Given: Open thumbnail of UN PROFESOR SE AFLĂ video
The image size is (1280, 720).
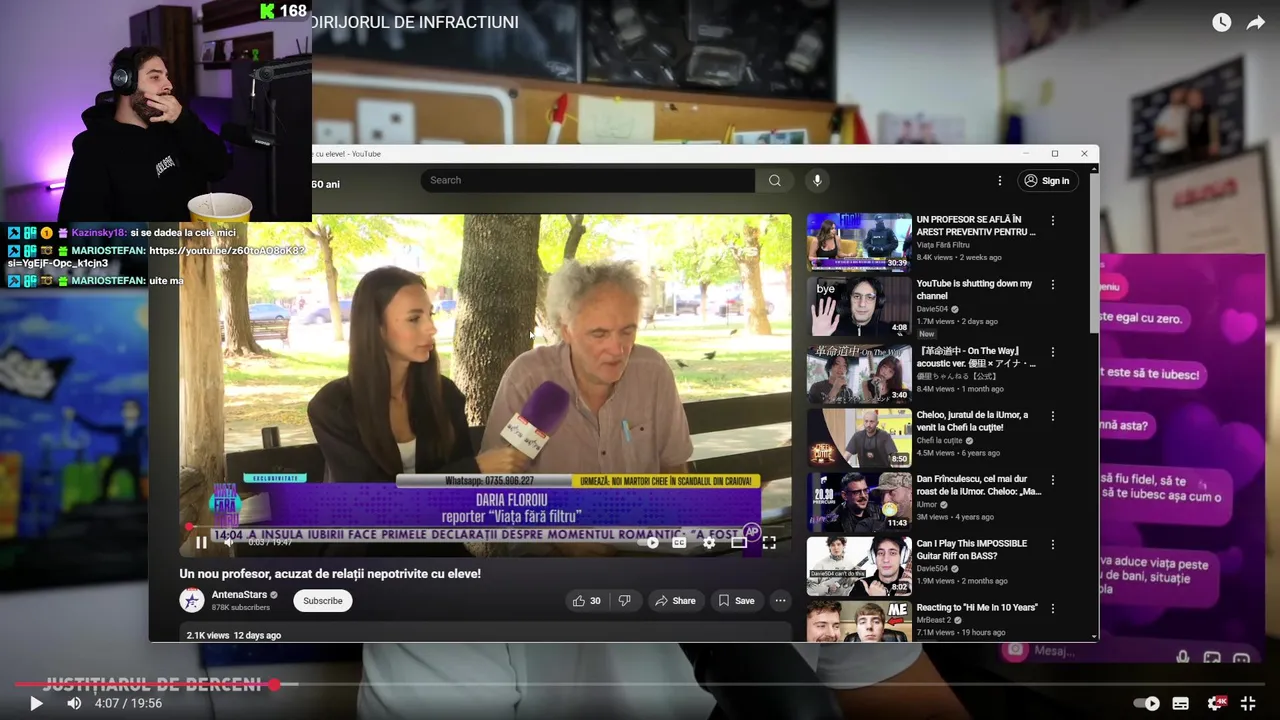Looking at the screenshot, I should point(859,242).
